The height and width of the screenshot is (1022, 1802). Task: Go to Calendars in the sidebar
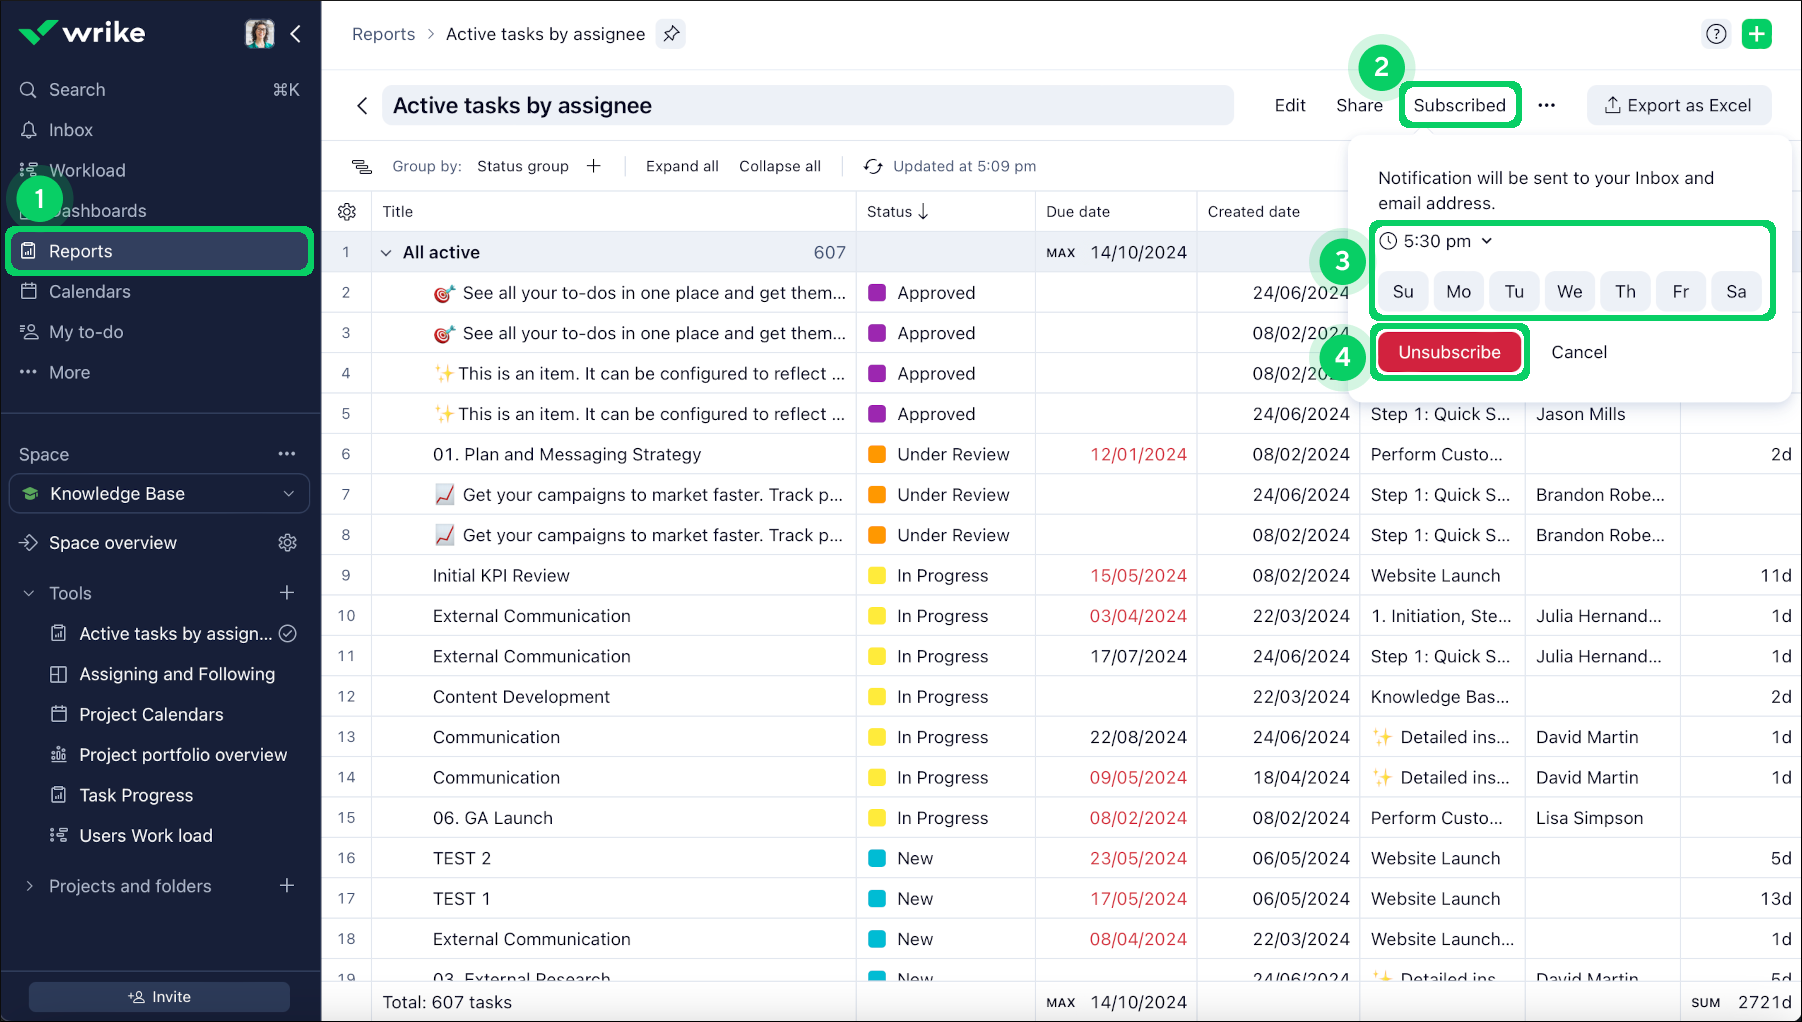coord(89,292)
